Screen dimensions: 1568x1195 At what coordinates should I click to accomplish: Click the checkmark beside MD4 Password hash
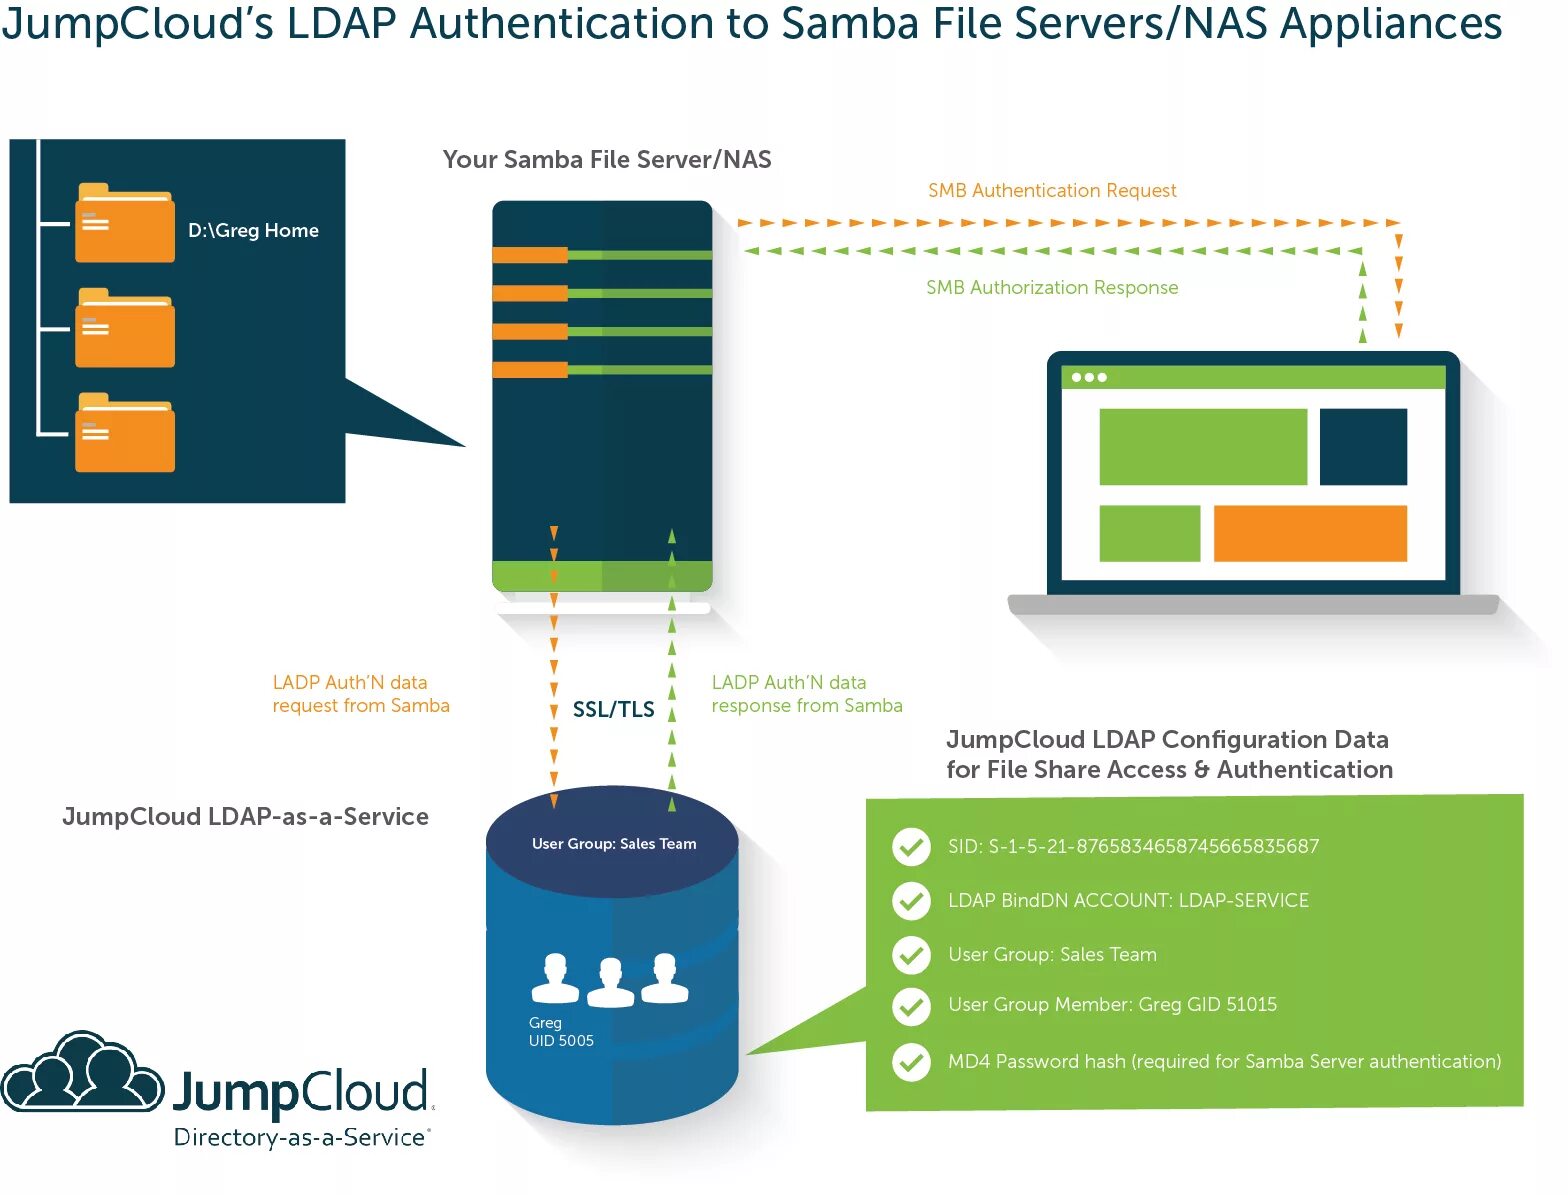911,1062
